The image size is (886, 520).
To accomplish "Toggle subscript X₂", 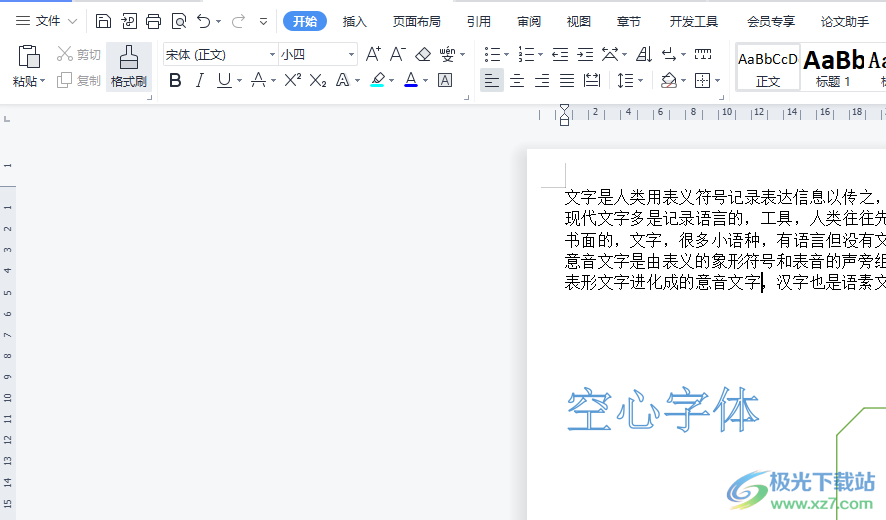I will point(318,81).
